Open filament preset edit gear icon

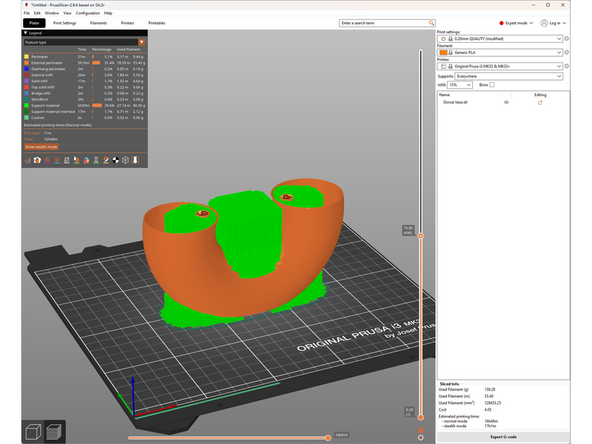pyautogui.click(x=567, y=52)
